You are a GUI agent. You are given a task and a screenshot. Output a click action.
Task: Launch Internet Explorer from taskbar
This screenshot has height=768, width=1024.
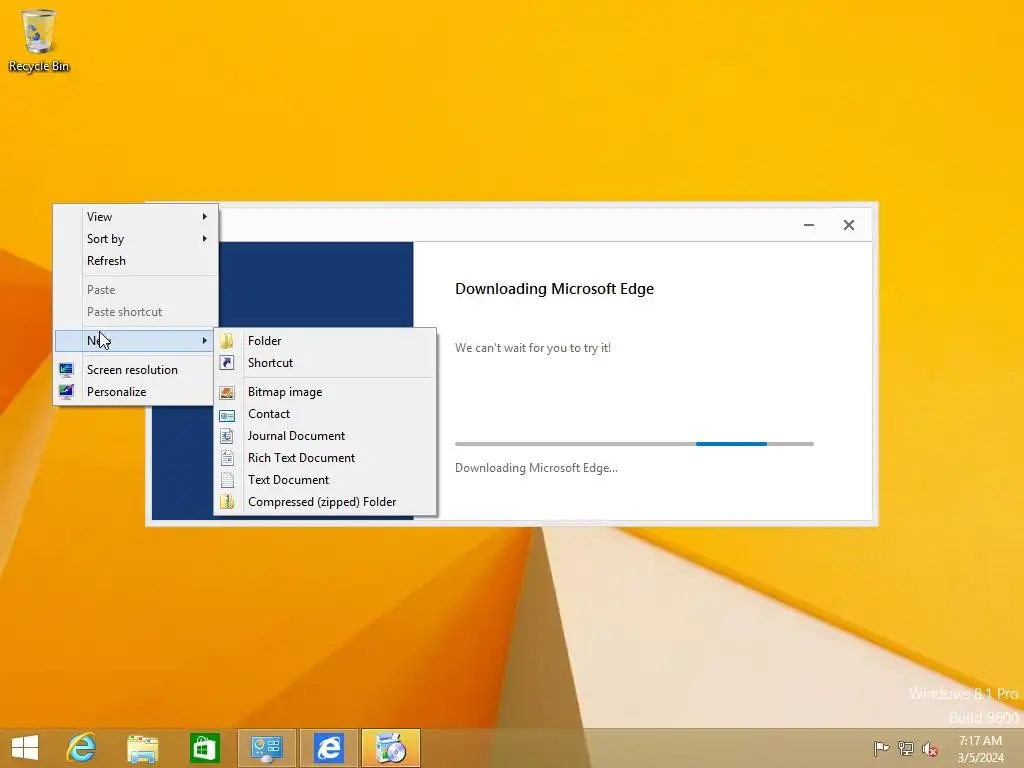81,748
